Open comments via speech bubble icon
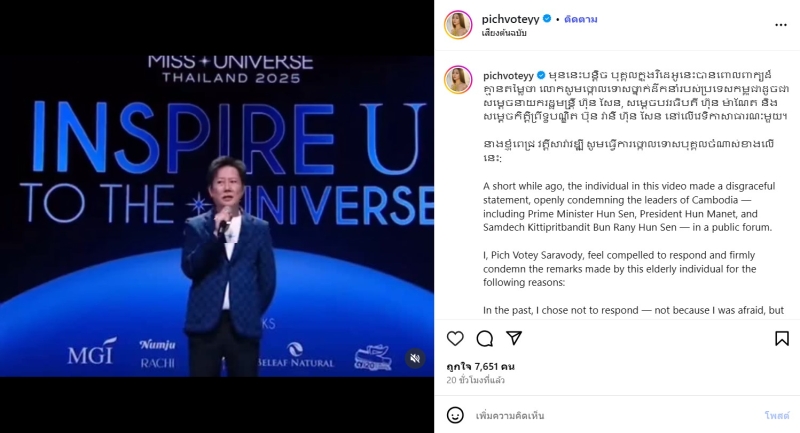The width and height of the screenshot is (800, 433). click(x=485, y=339)
